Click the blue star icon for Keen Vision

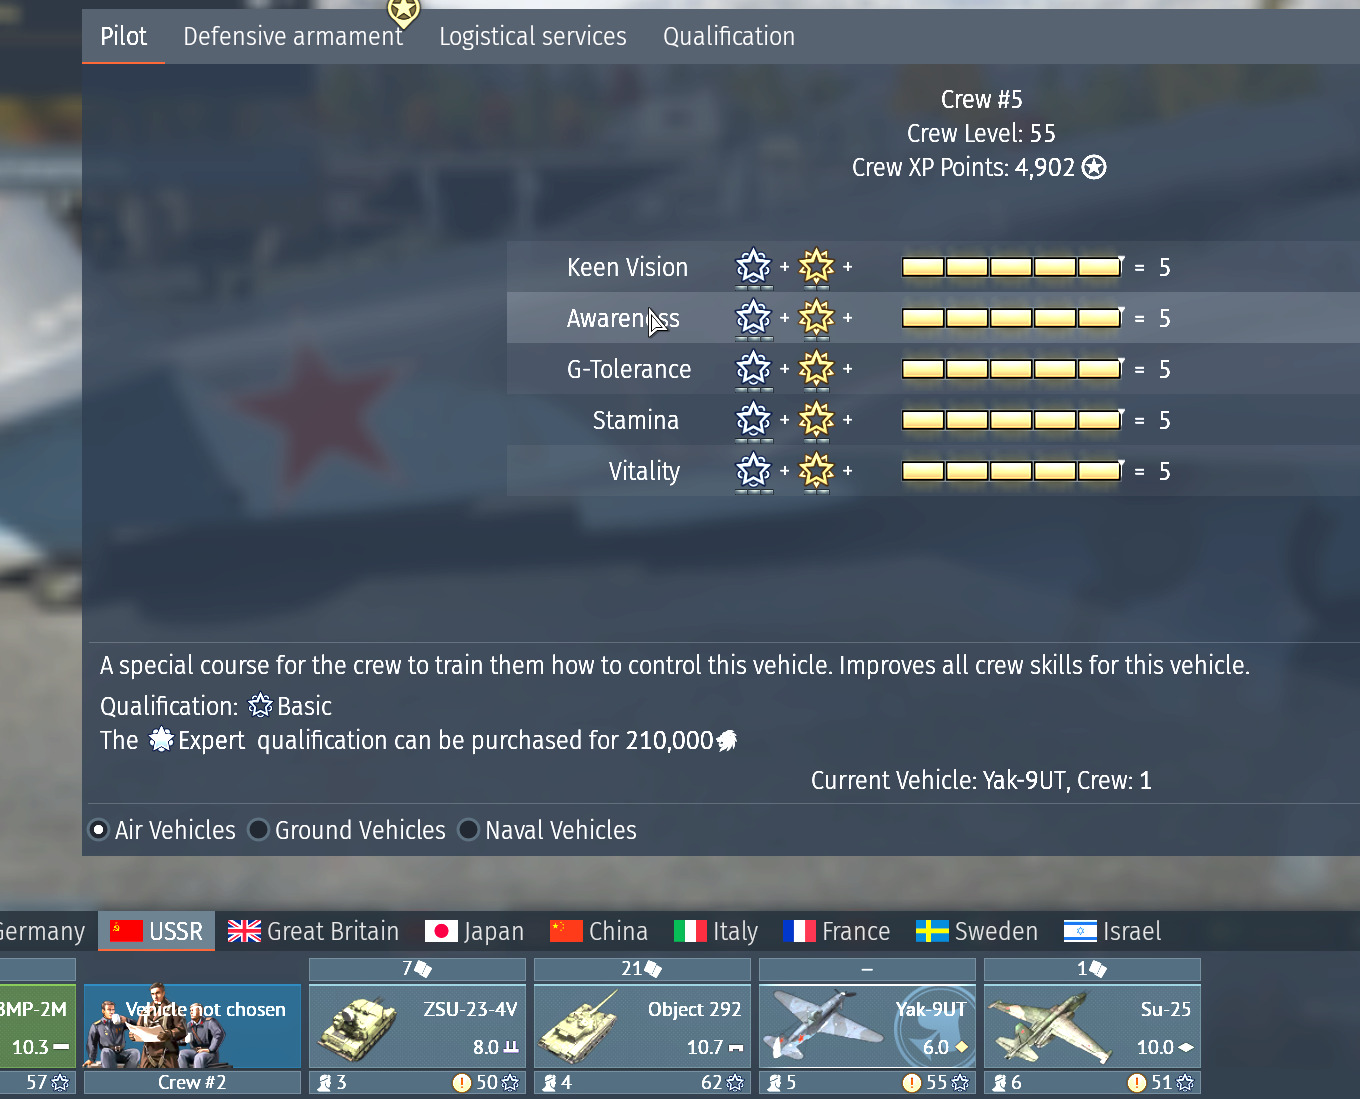point(753,267)
